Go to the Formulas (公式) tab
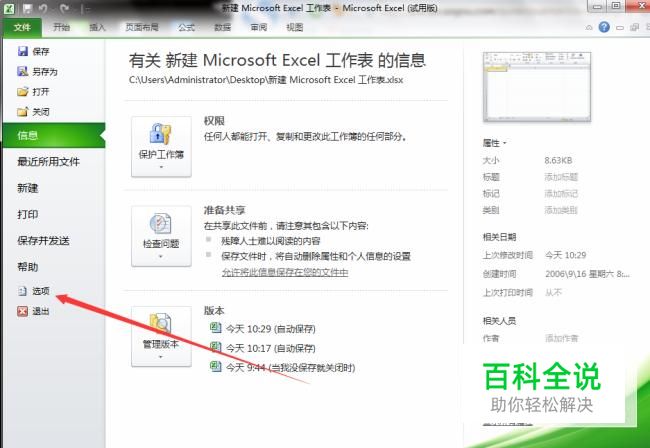Image resolution: width=650 pixels, height=448 pixels. [187, 27]
